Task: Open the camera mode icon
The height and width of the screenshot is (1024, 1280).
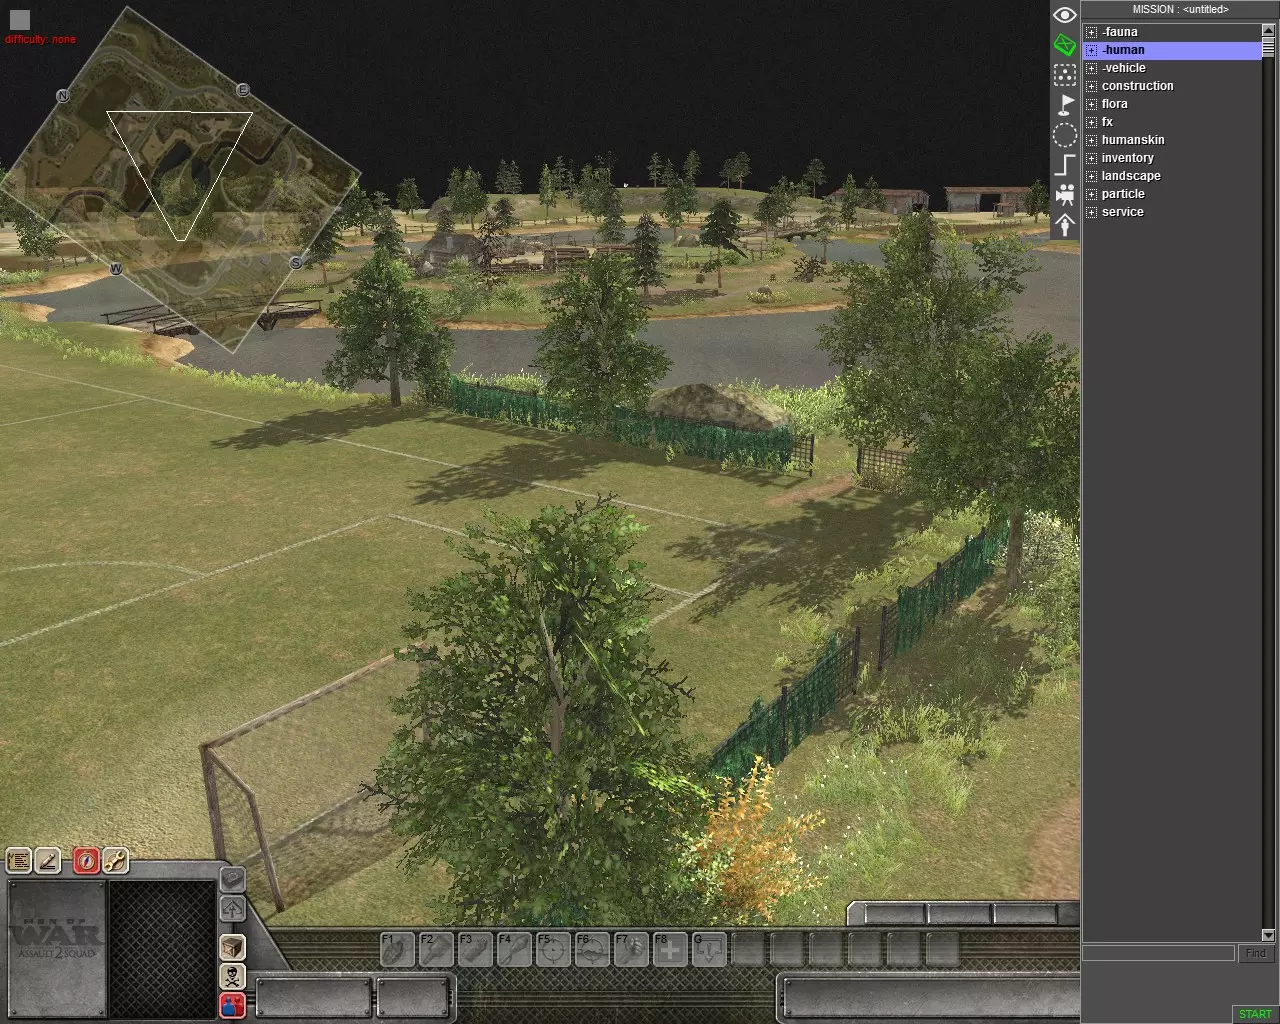Action: pos(1065,195)
